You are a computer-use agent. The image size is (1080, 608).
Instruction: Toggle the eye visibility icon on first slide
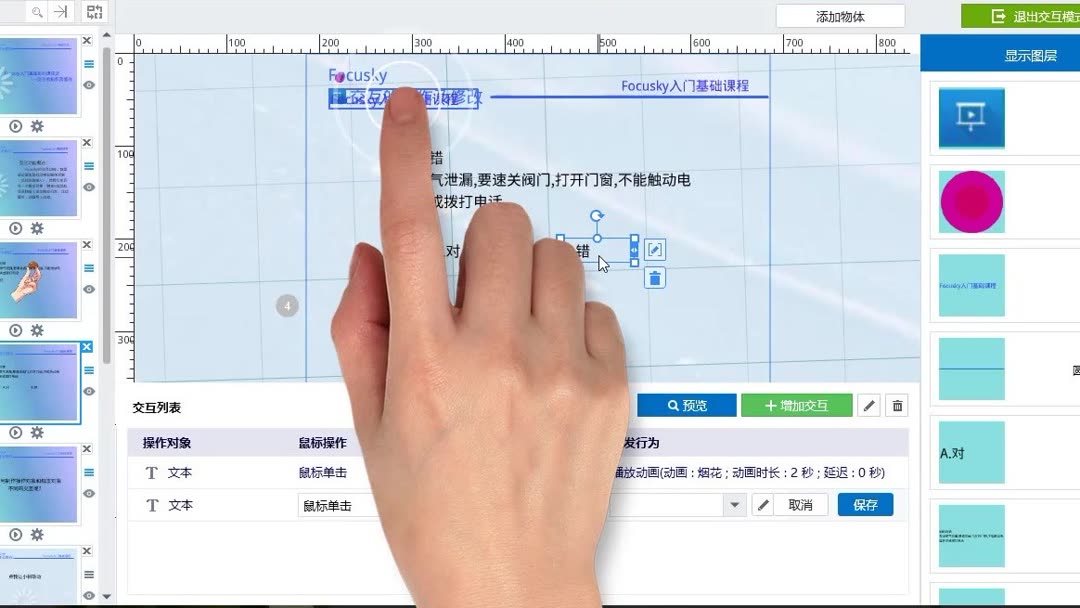pos(89,85)
